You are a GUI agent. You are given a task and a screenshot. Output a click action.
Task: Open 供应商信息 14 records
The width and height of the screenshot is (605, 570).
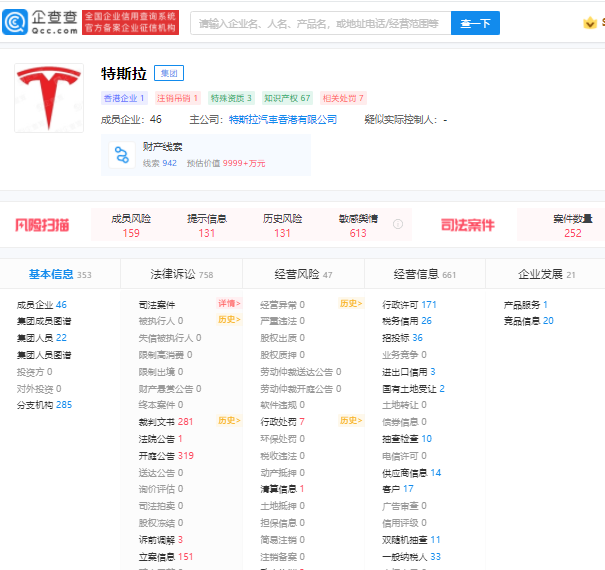point(411,473)
